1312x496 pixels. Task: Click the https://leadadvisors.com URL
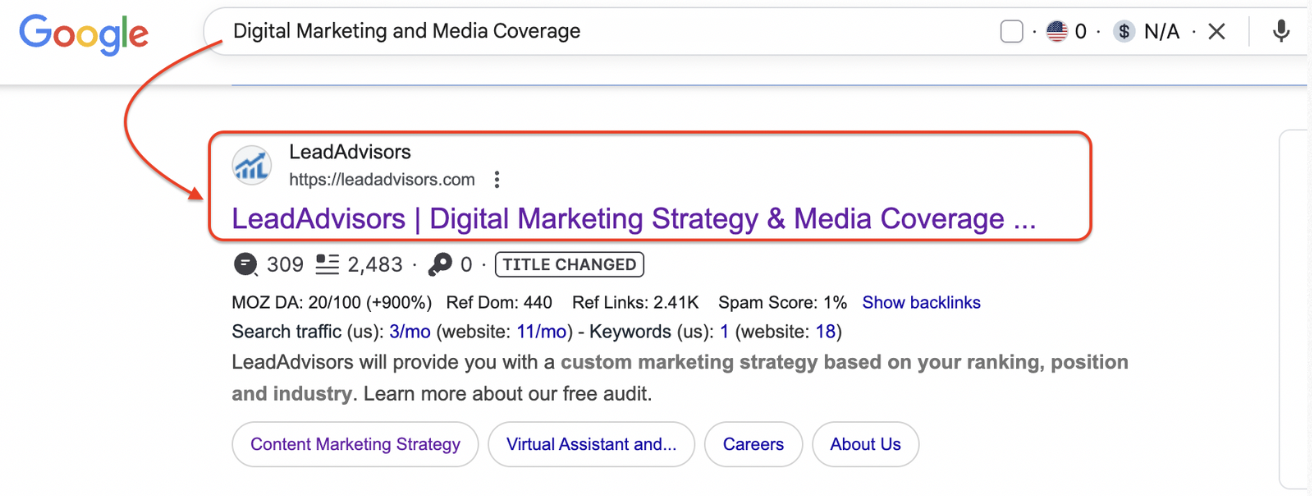382,180
